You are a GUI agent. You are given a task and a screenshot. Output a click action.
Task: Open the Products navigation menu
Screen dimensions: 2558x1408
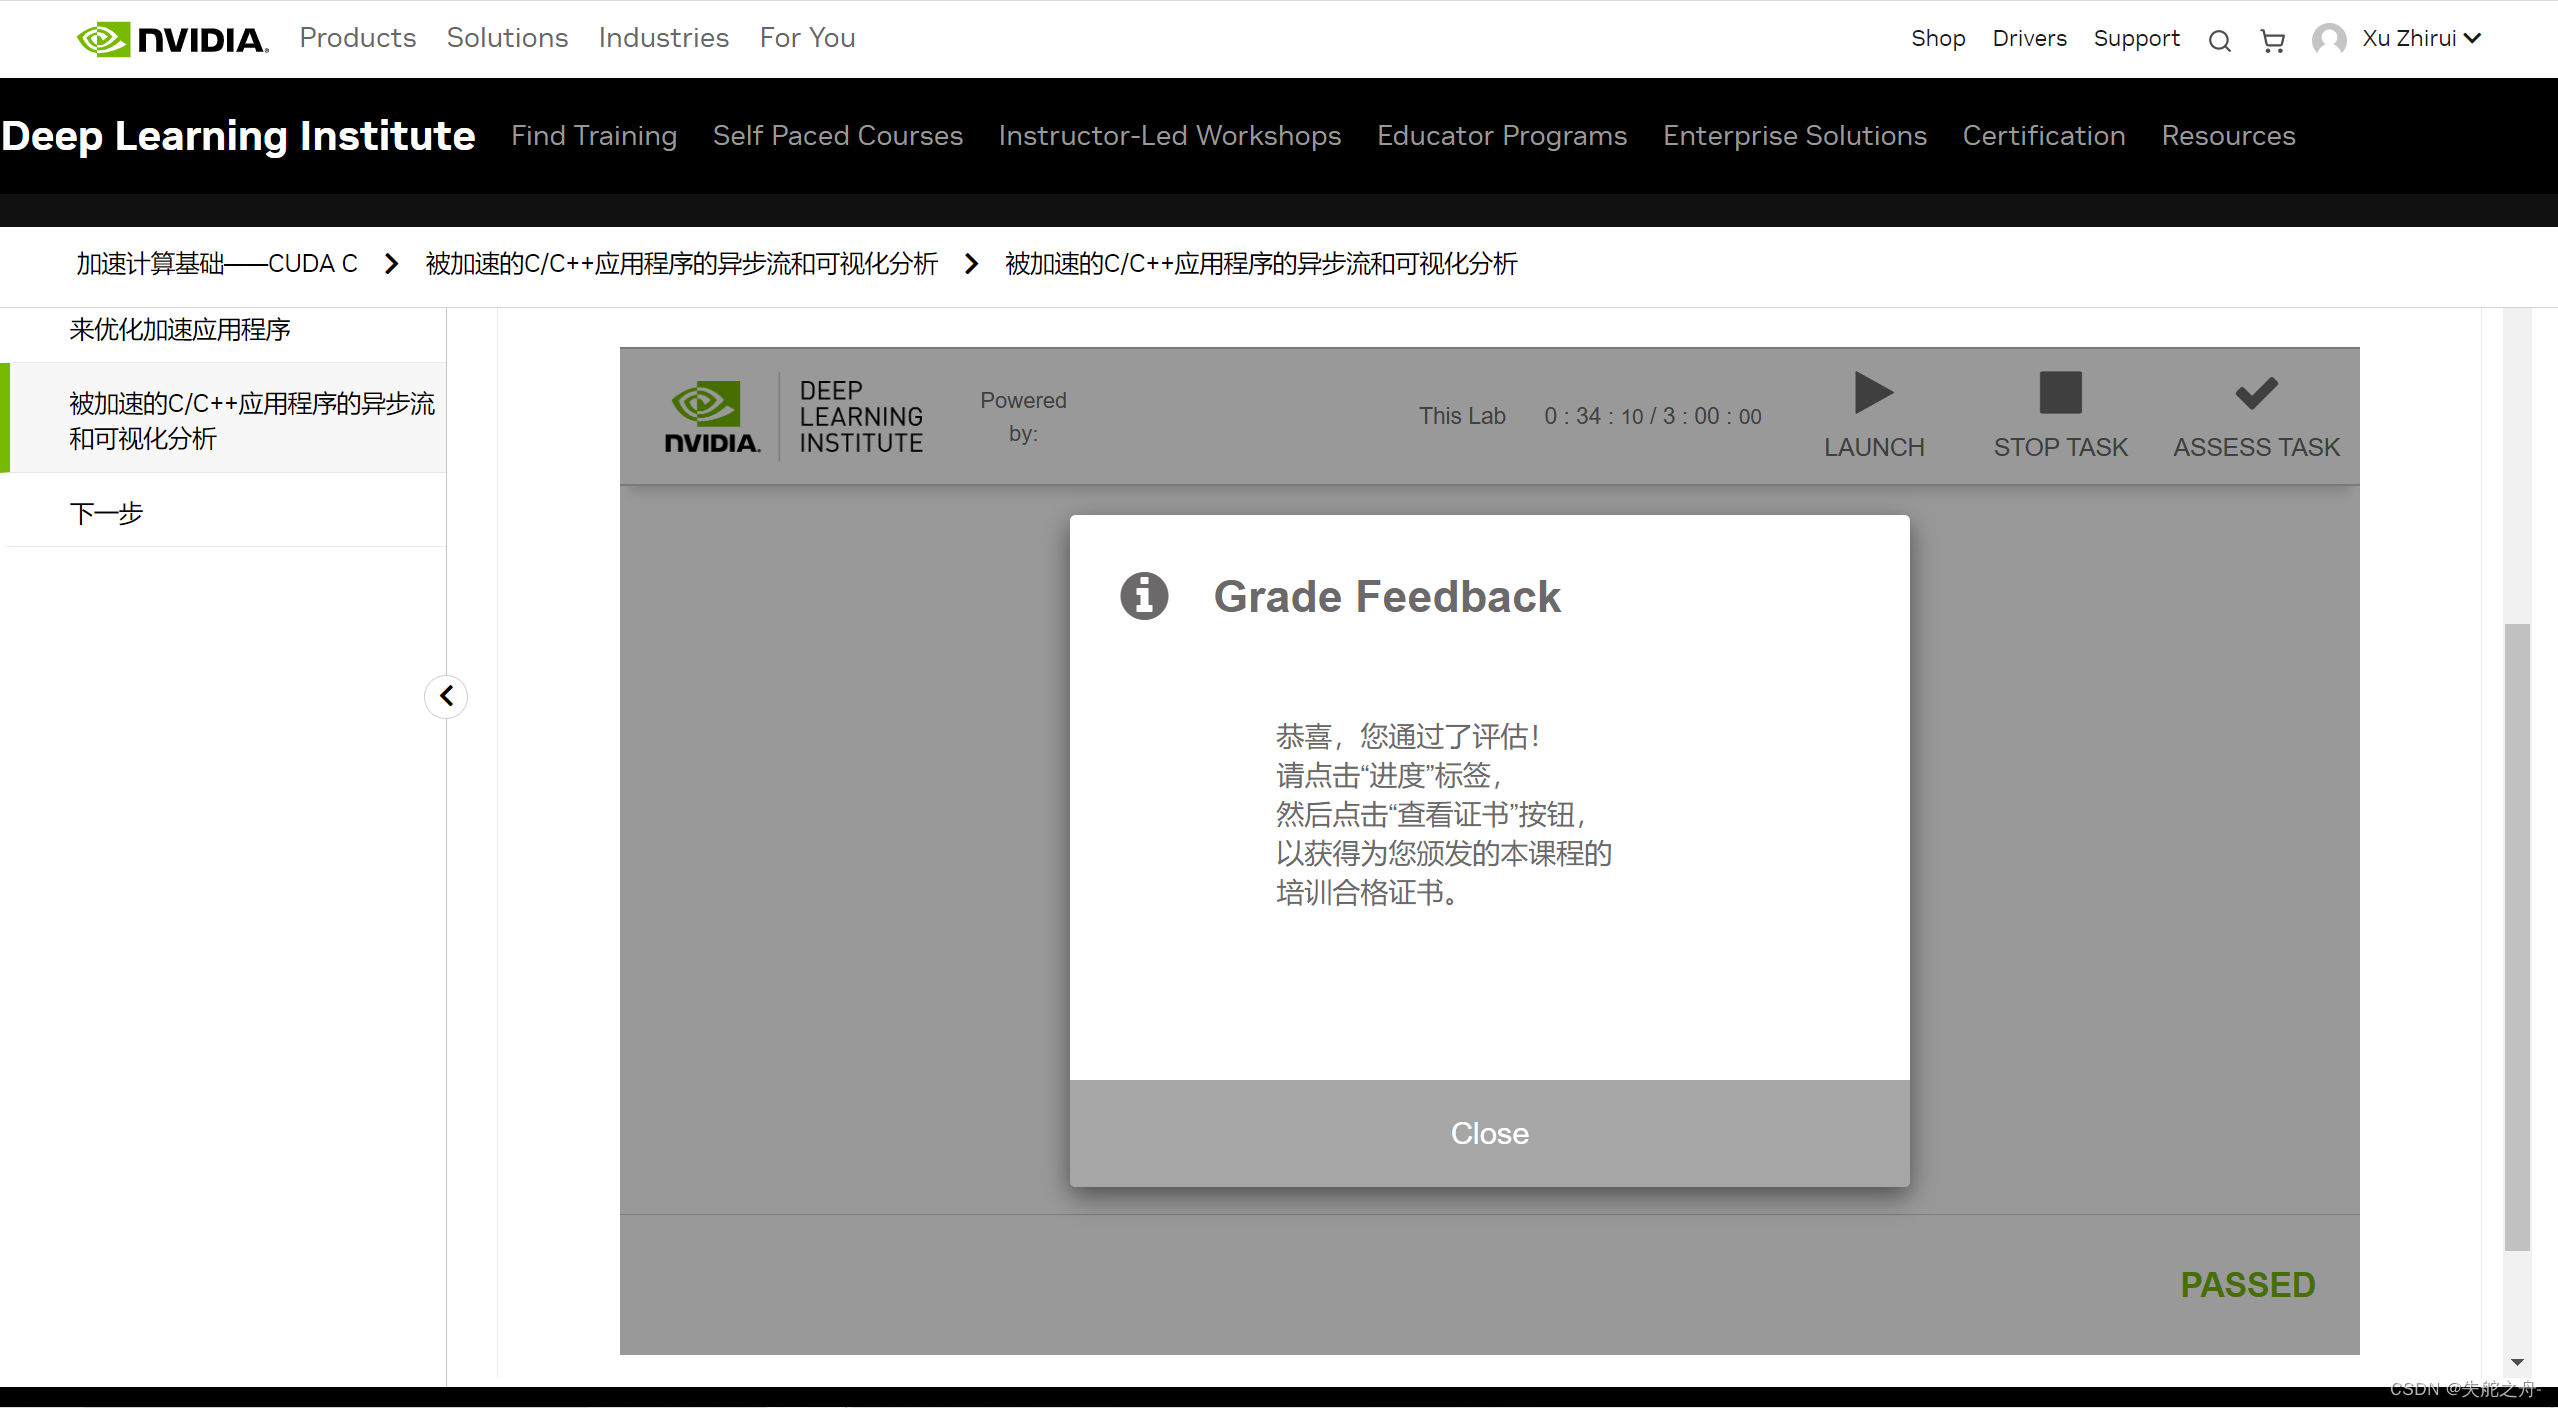coord(357,38)
